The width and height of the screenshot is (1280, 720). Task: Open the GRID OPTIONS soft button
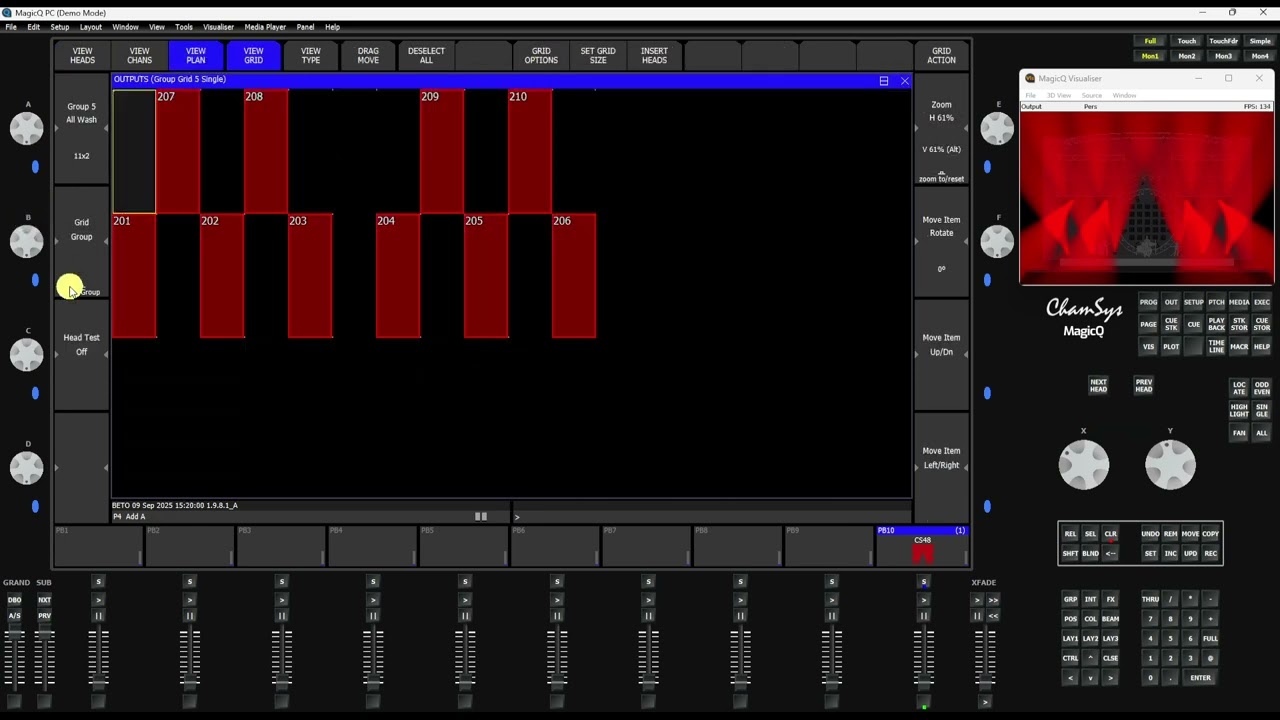click(541, 56)
